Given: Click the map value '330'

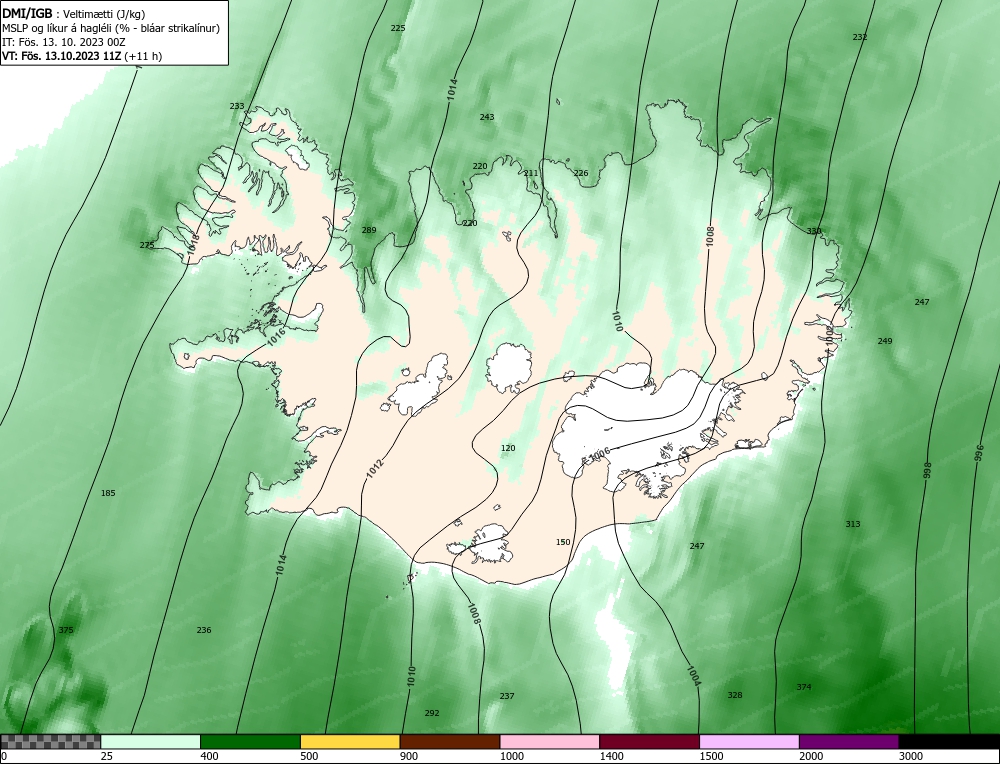Looking at the screenshot, I should click(x=814, y=231).
